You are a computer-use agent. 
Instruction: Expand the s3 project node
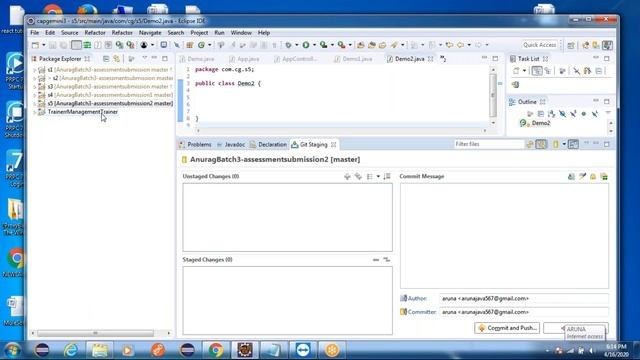tap(34, 87)
